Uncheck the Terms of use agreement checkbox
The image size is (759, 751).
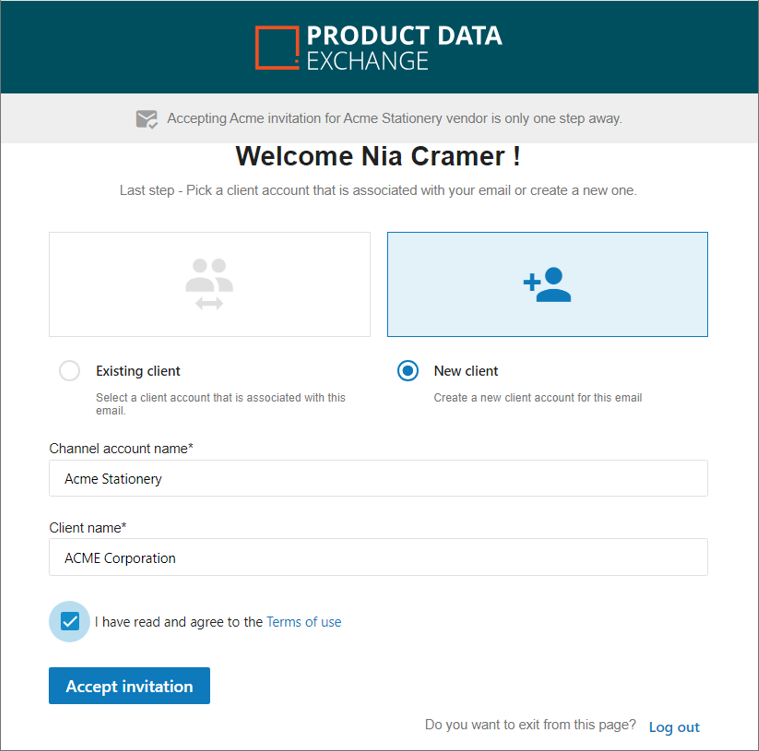tap(70, 621)
